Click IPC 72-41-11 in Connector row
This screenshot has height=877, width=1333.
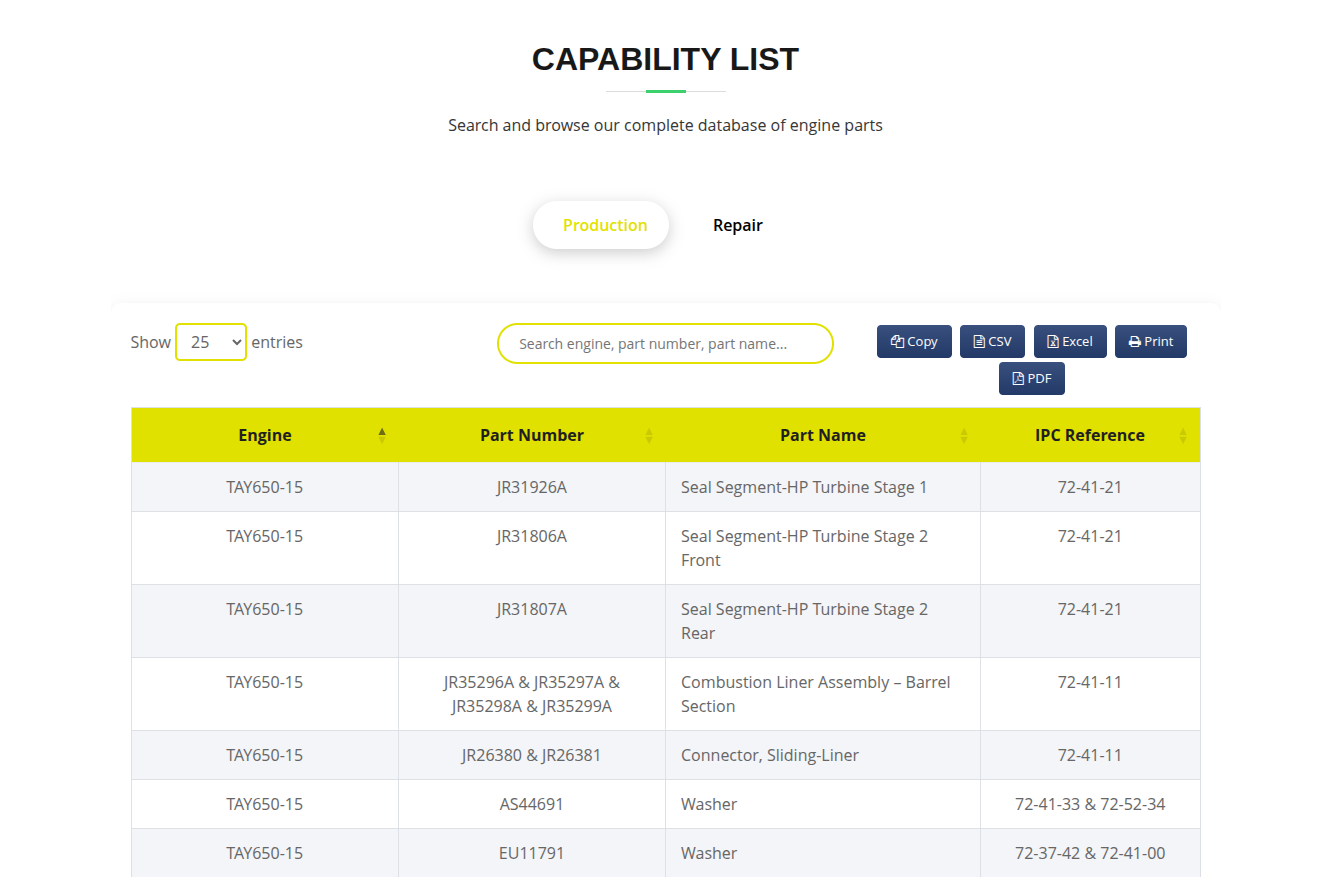click(1090, 755)
